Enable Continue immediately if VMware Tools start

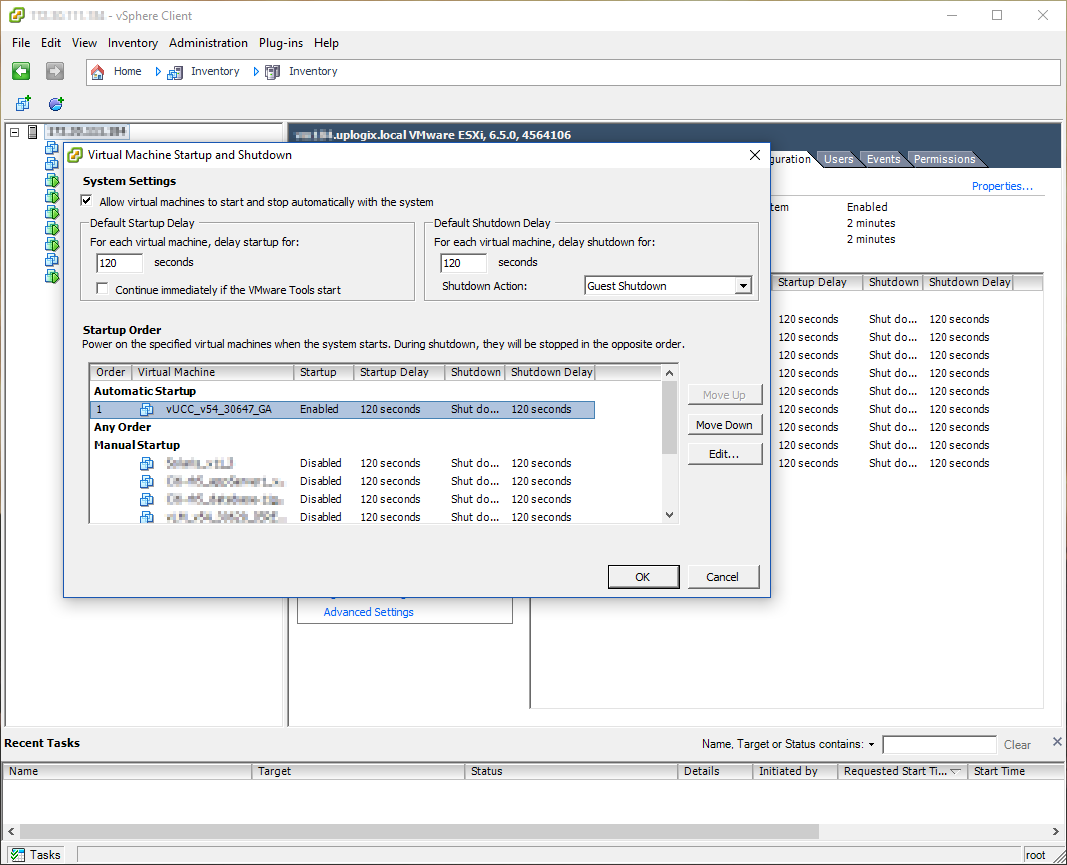click(x=103, y=289)
